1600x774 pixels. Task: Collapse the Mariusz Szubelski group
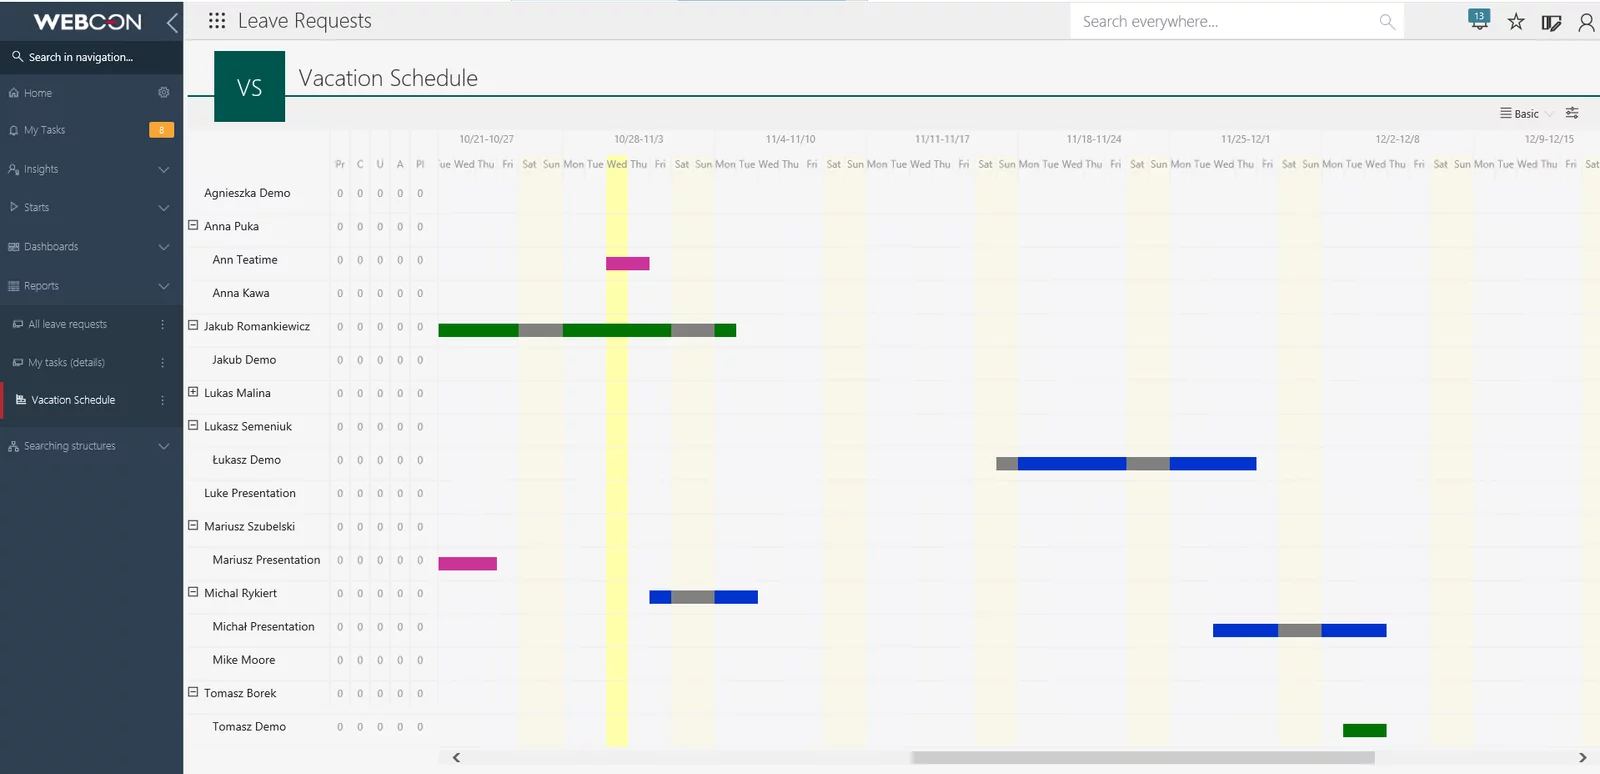pyautogui.click(x=193, y=525)
